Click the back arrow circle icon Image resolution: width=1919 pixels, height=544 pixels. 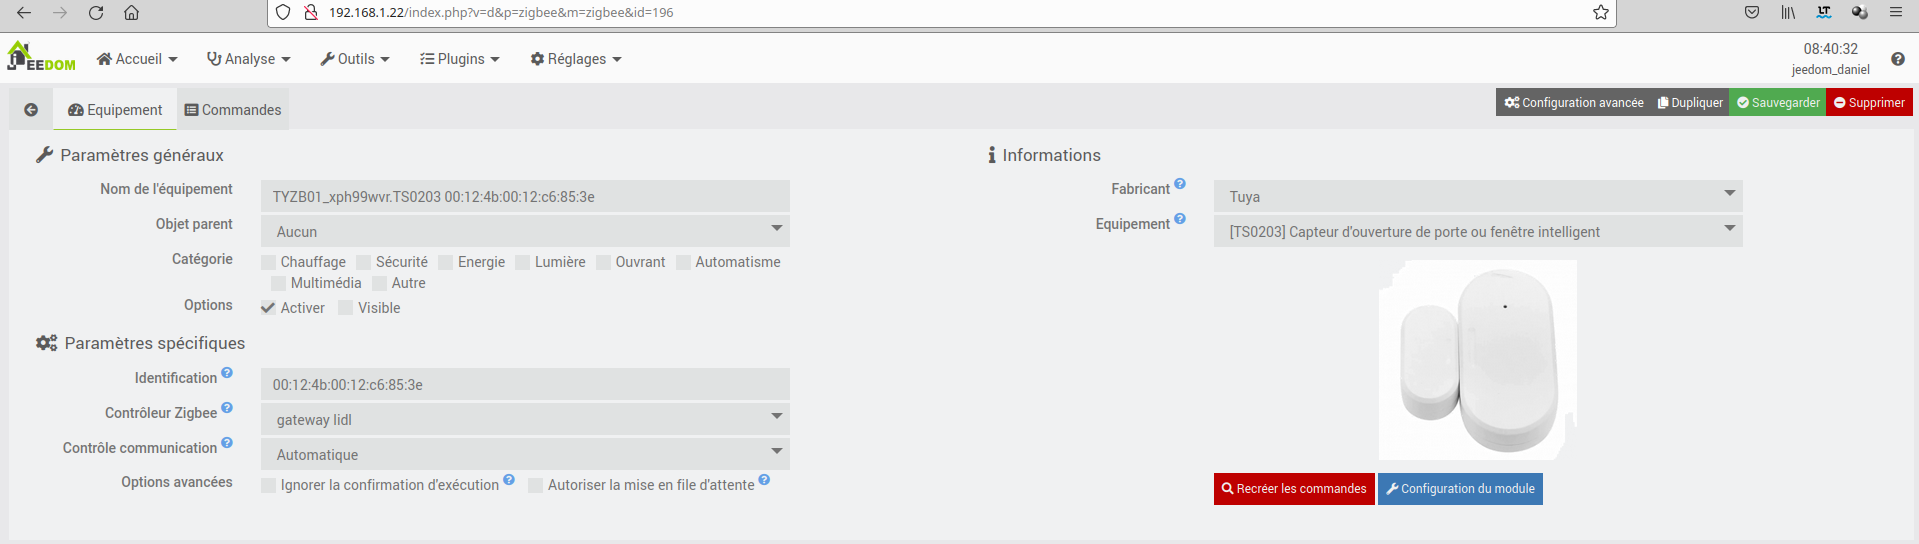31,110
